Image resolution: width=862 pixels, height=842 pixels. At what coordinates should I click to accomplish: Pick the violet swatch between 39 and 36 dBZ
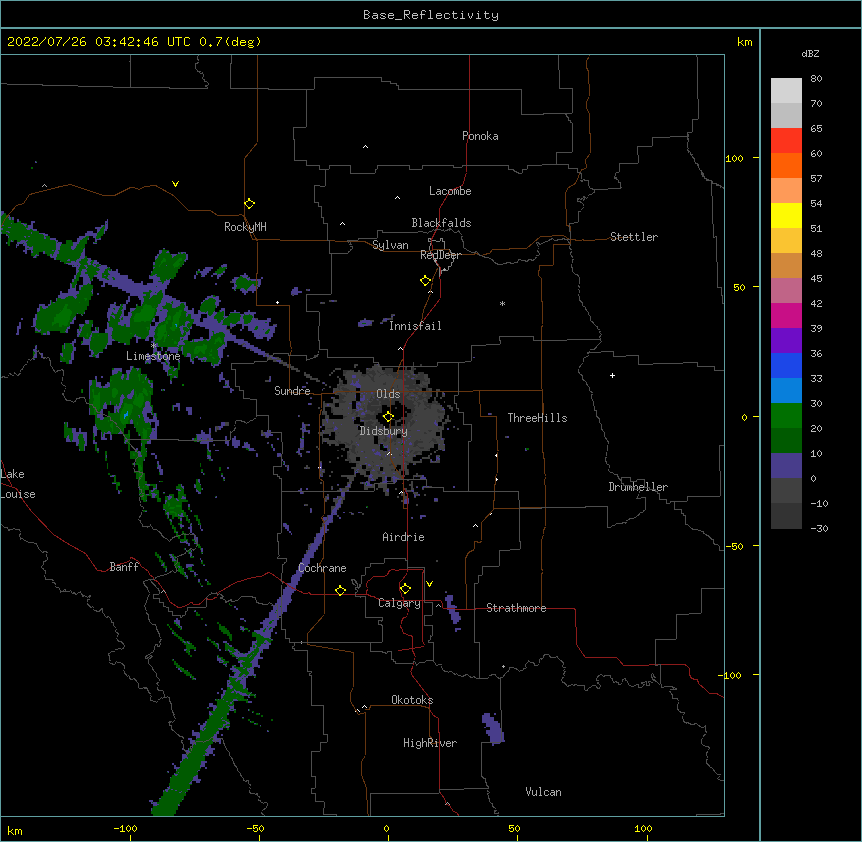[x=786, y=341]
